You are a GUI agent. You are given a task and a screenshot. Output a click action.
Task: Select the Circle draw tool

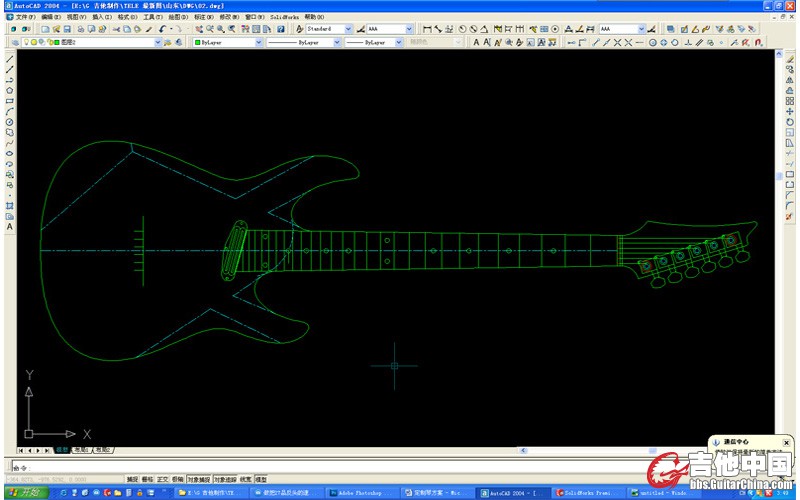(10, 122)
